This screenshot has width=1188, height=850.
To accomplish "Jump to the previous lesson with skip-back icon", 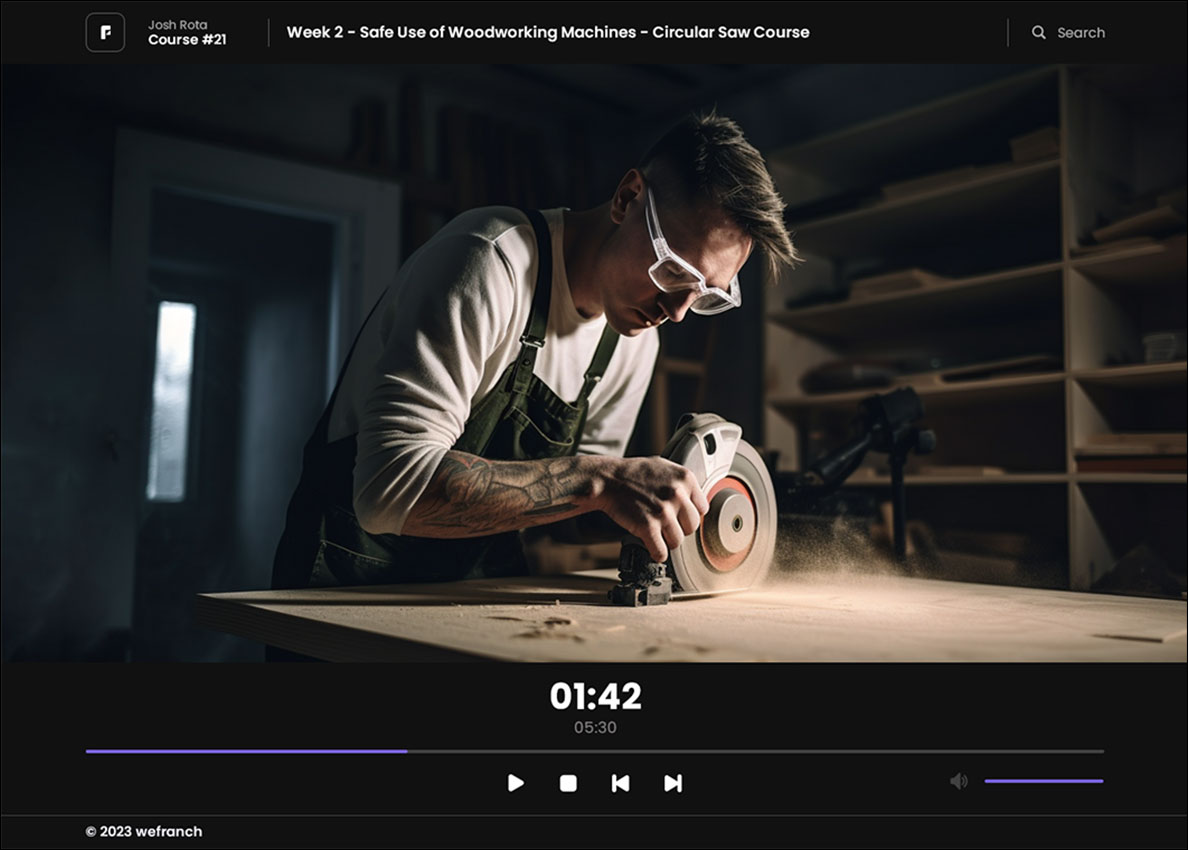I will click(619, 784).
